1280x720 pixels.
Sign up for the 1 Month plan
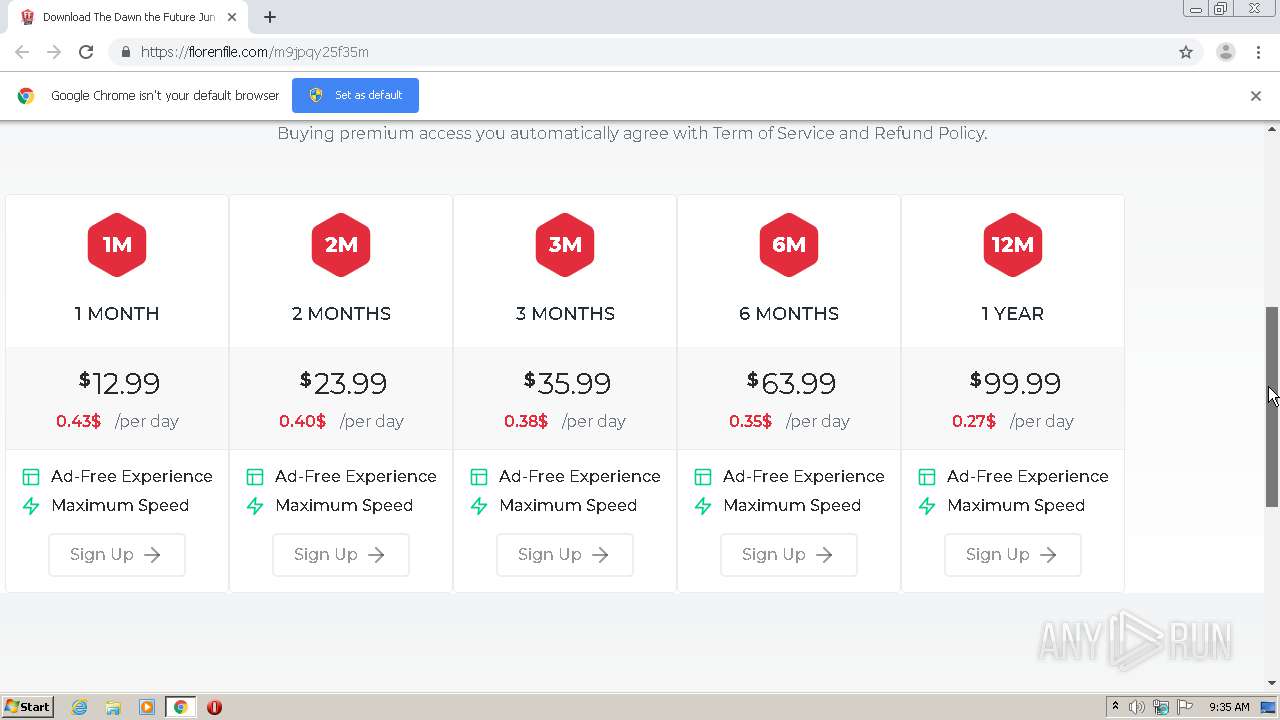pos(117,555)
